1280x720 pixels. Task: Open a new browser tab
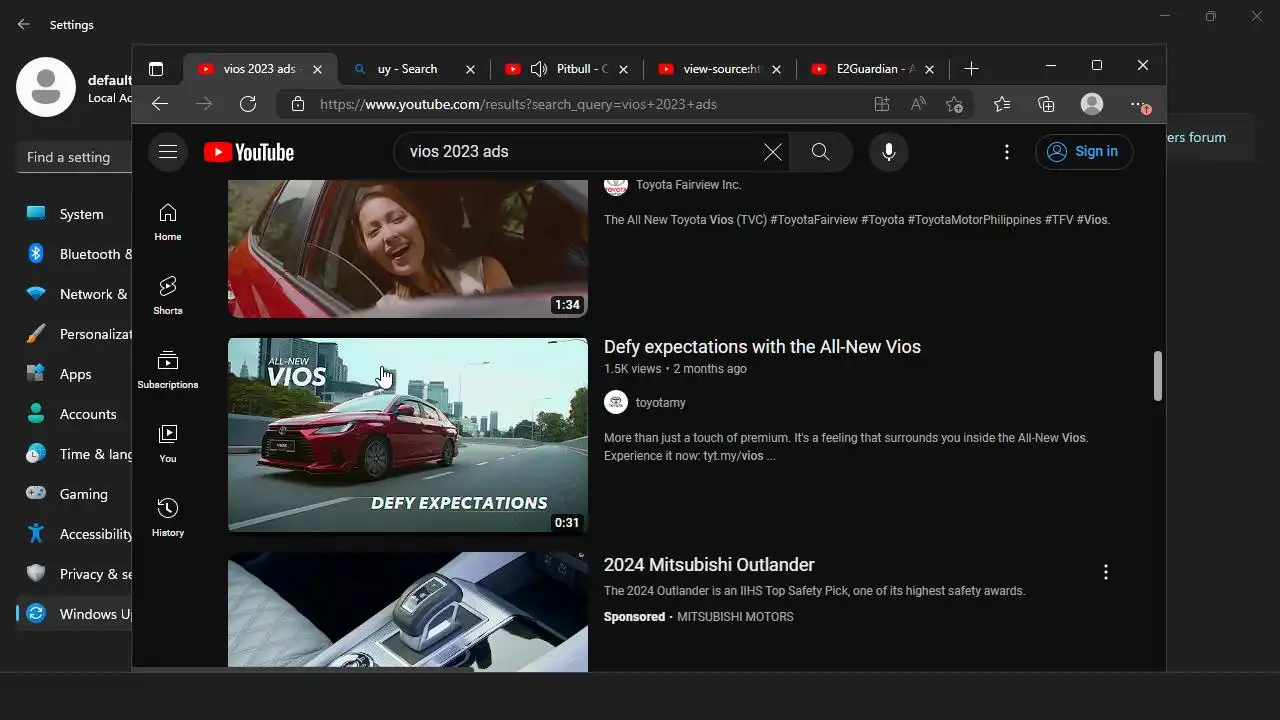pos(971,69)
